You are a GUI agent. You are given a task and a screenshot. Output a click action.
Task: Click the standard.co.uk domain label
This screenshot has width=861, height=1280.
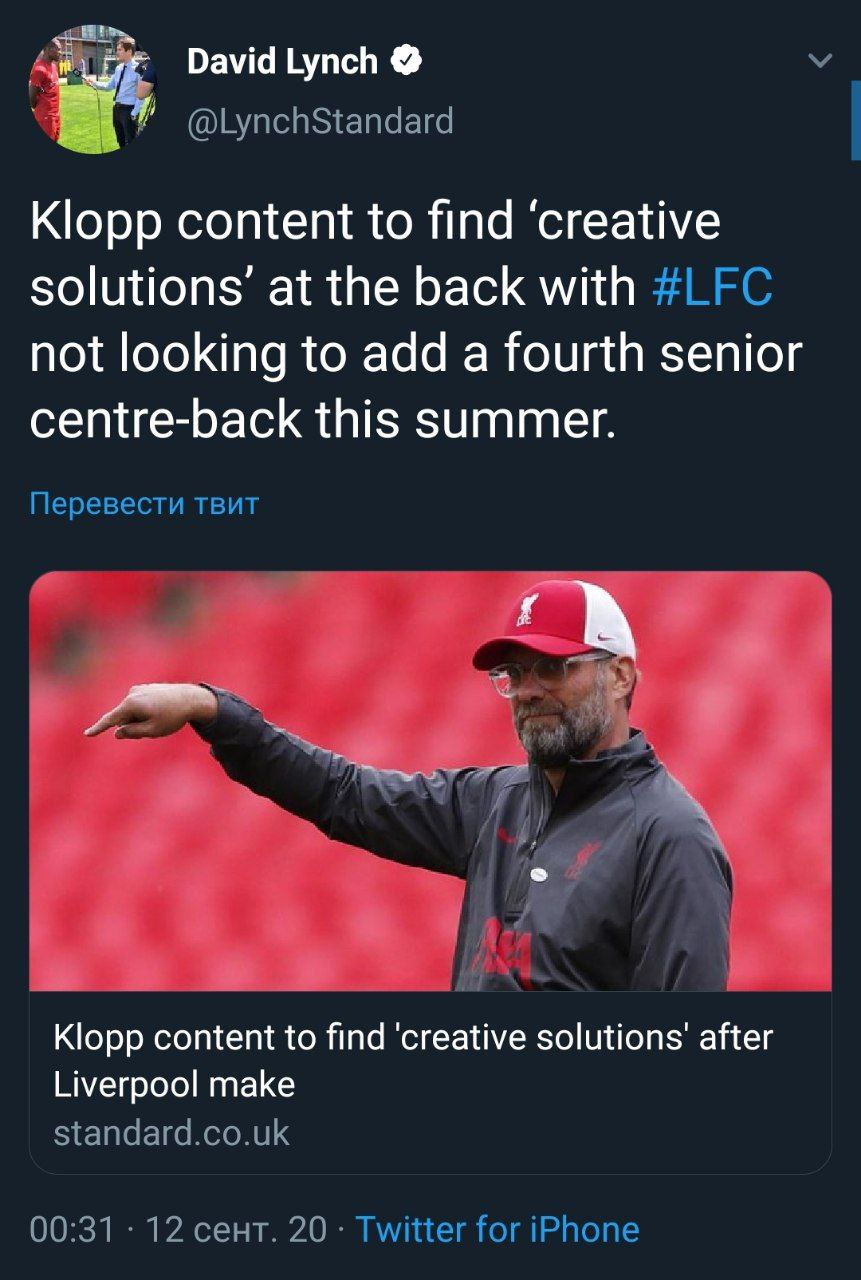click(171, 1133)
